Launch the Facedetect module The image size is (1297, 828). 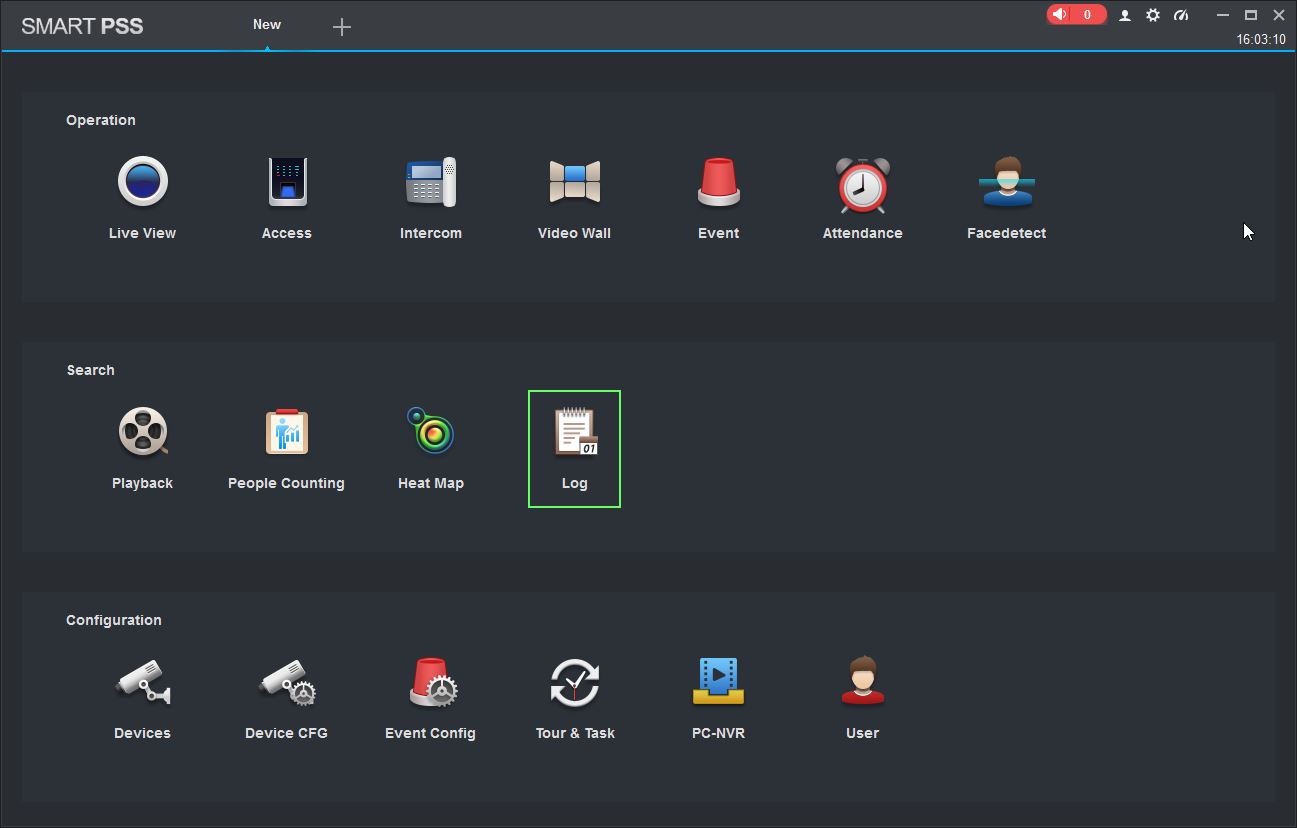(1006, 198)
